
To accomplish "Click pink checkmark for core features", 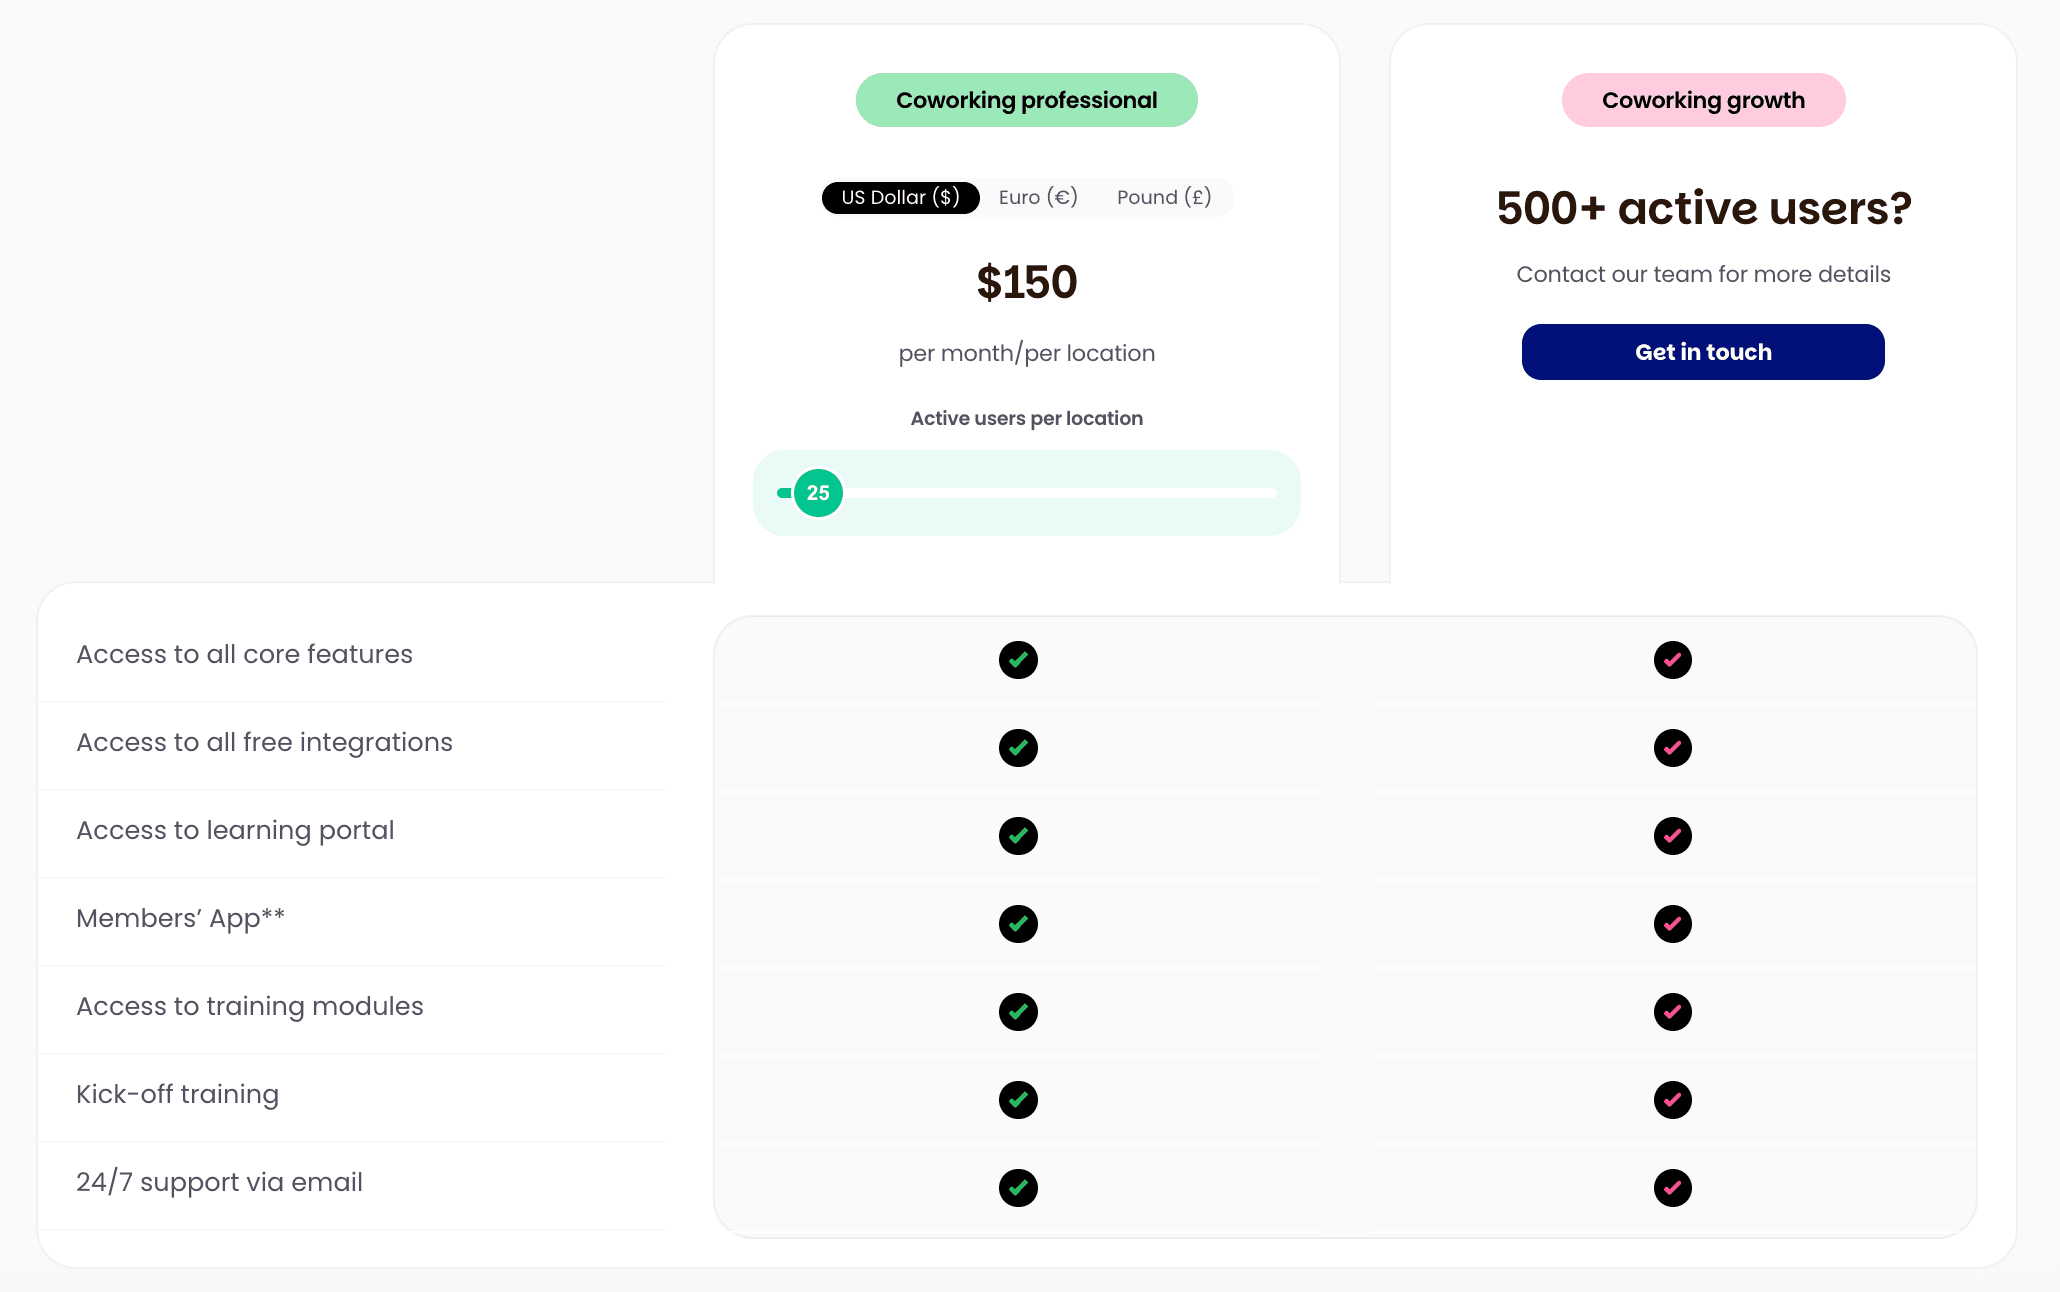I will [x=1672, y=660].
